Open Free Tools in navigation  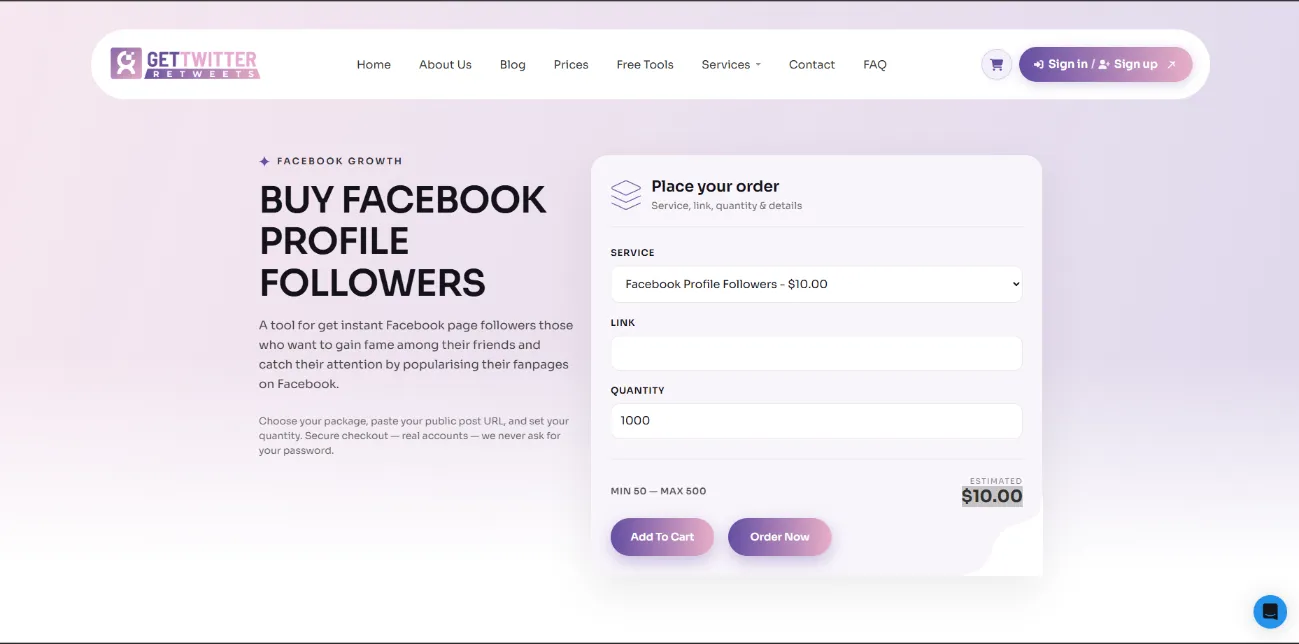tap(645, 64)
